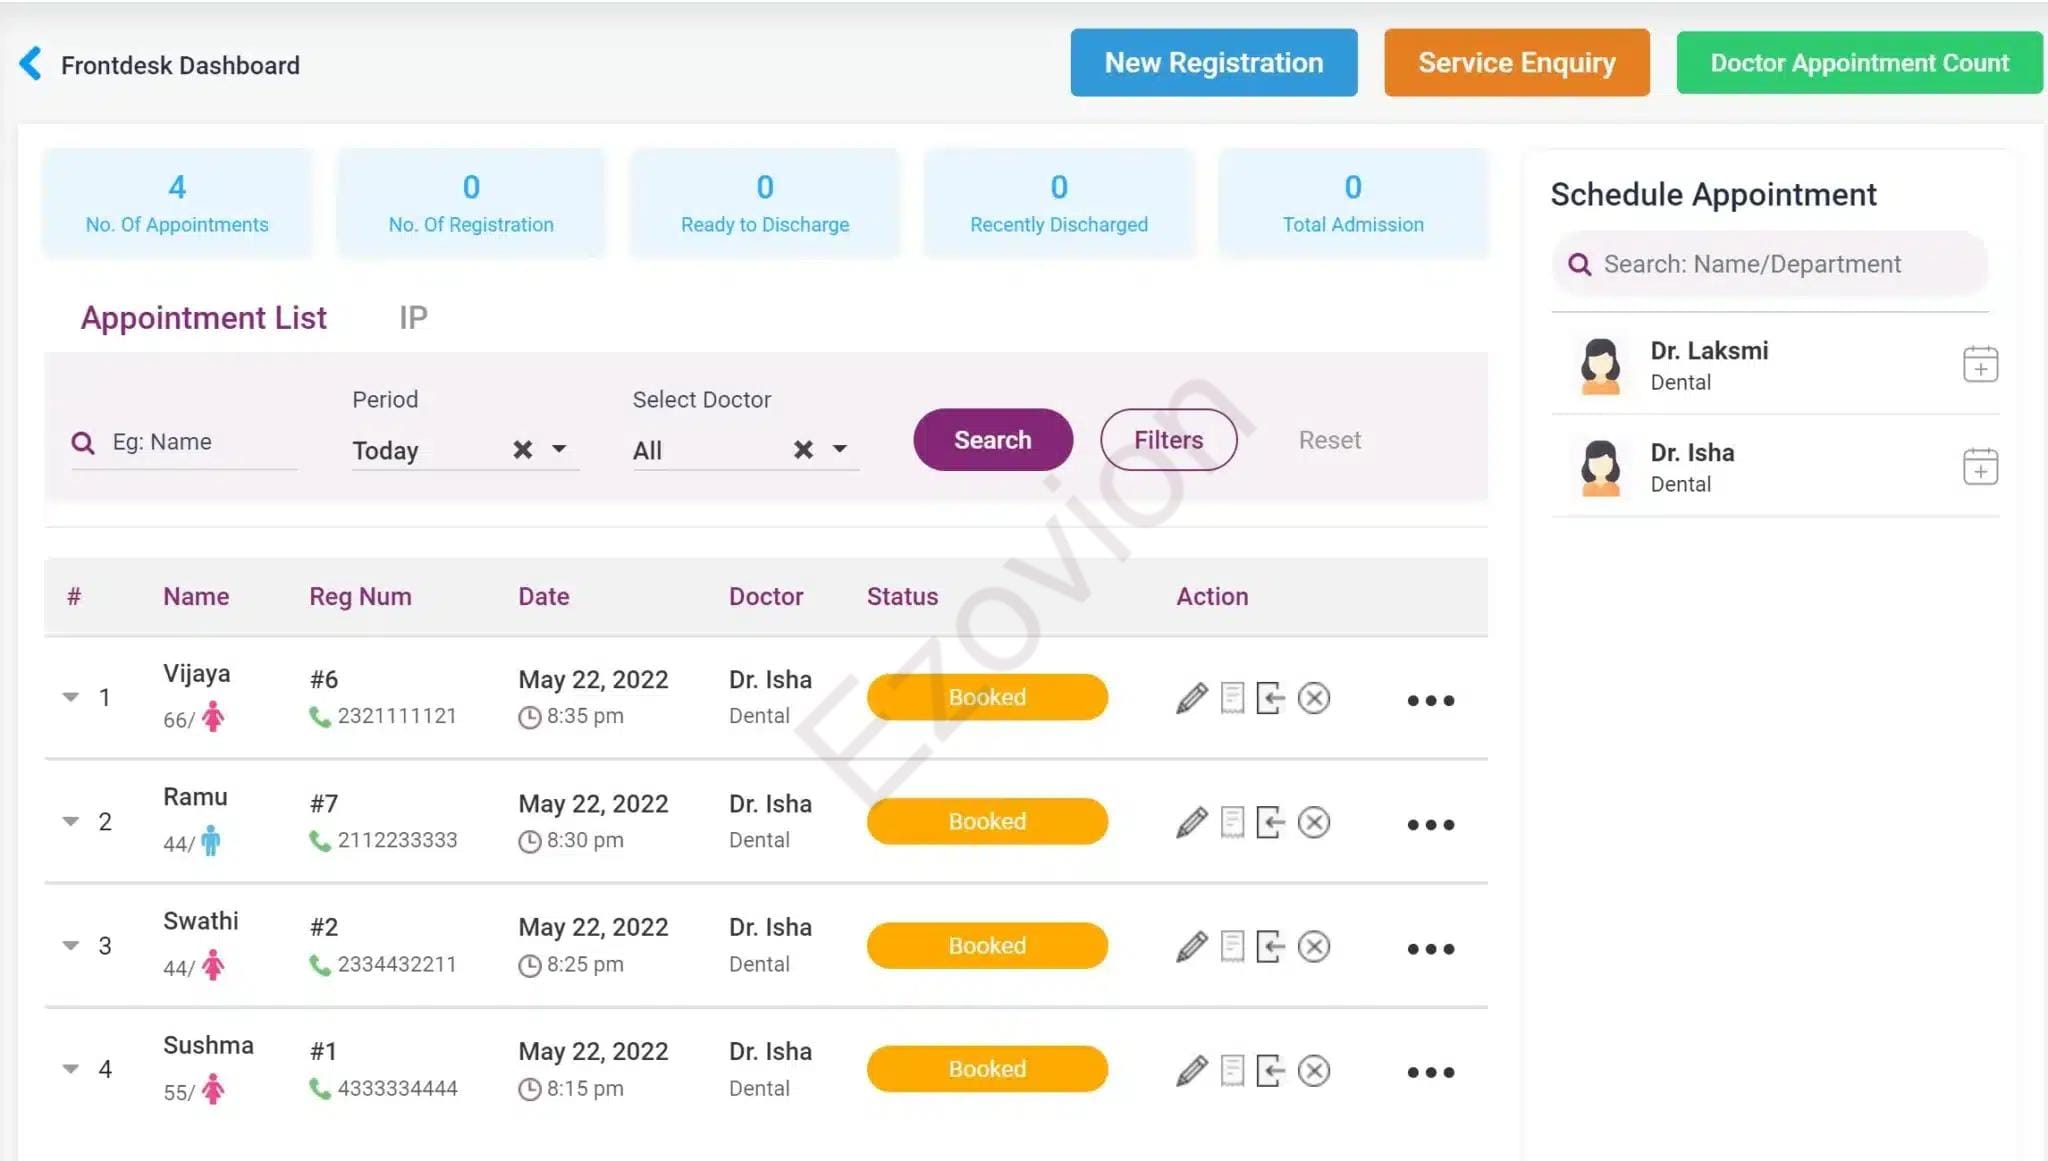Click the check-in arrow icon for Swathi

click(x=1270, y=946)
